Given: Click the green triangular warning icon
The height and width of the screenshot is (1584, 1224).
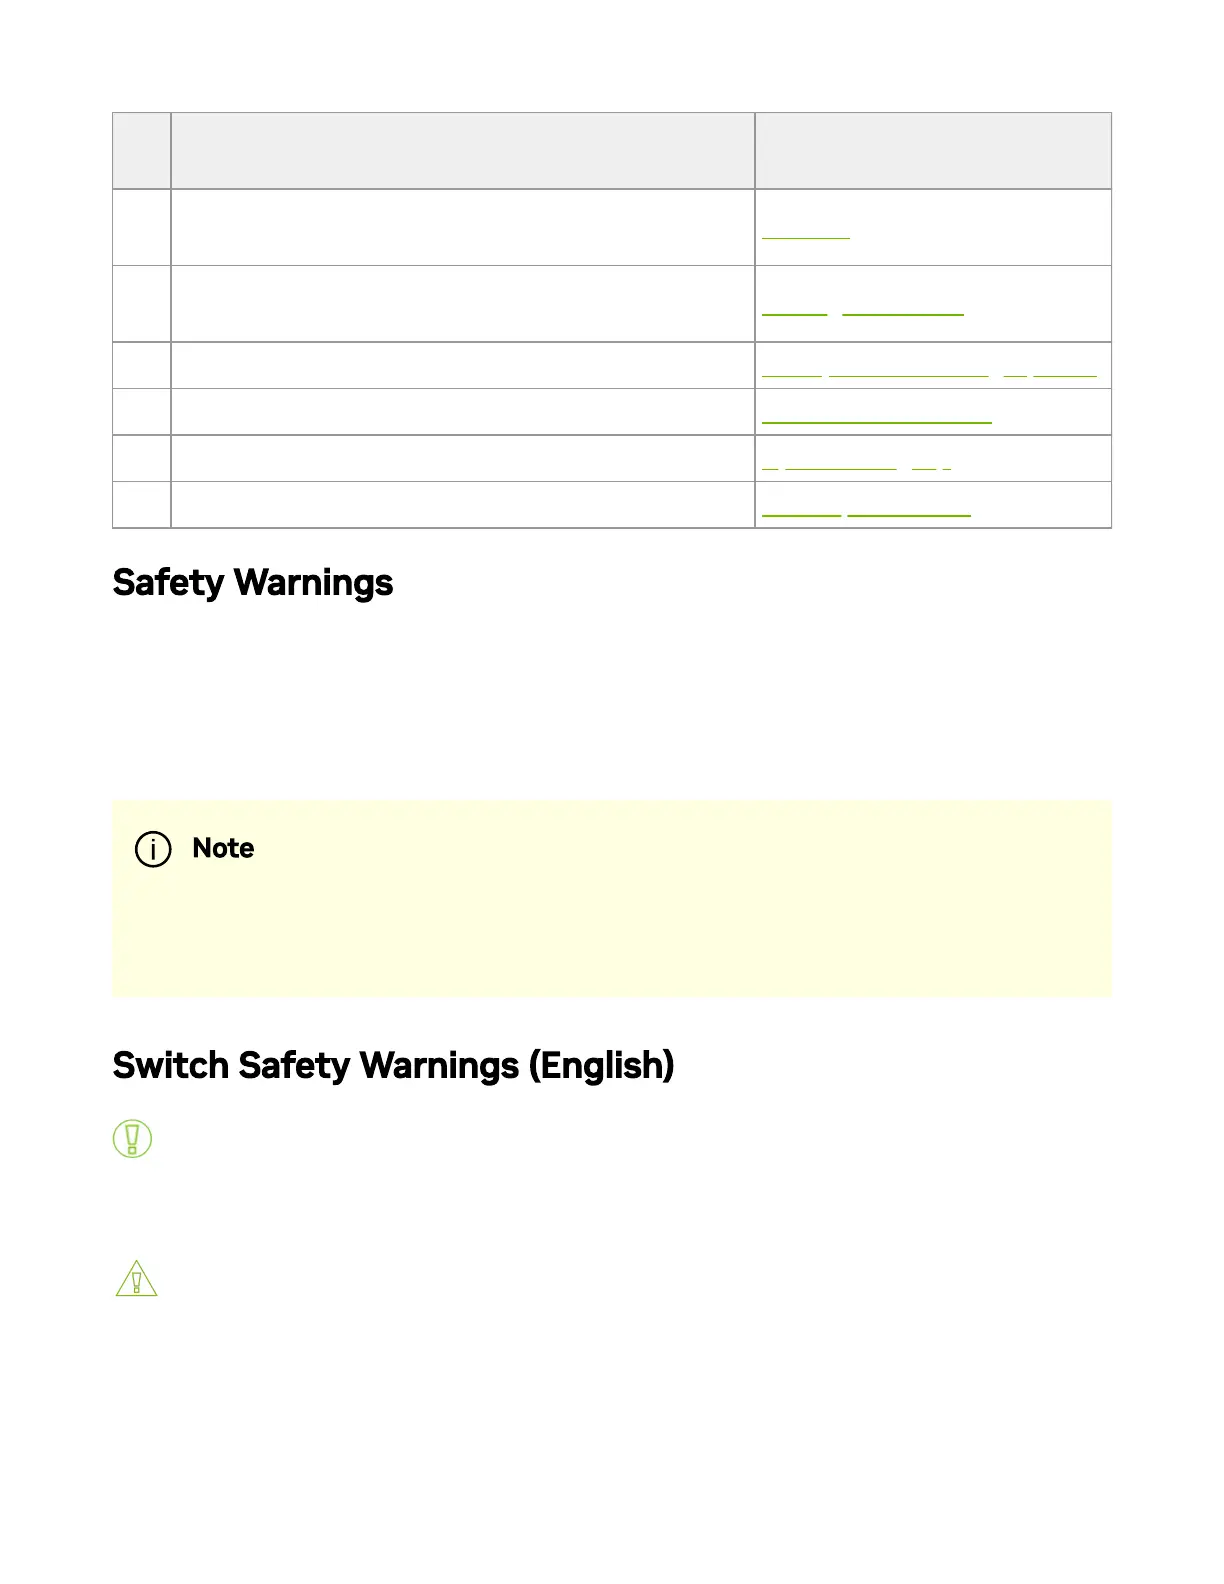Looking at the screenshot, I should click(137, 1279).
